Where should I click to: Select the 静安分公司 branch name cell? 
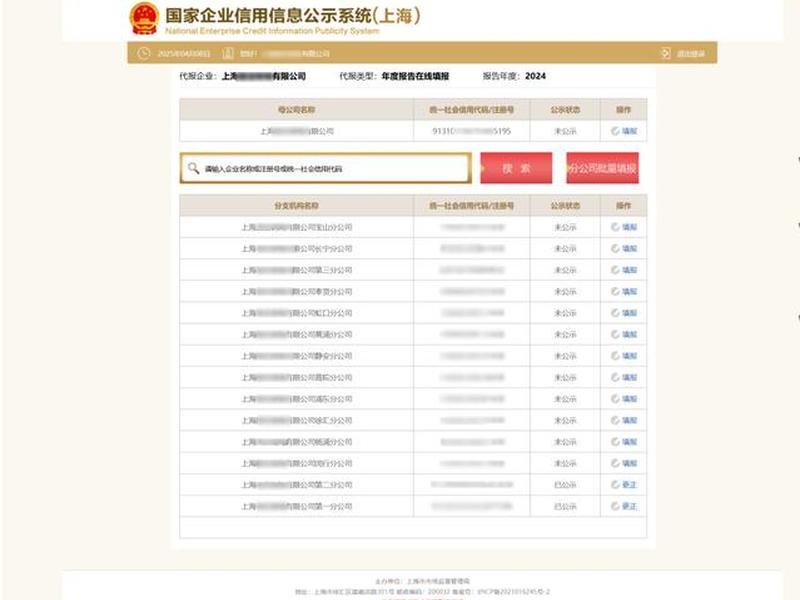point(296,356)
